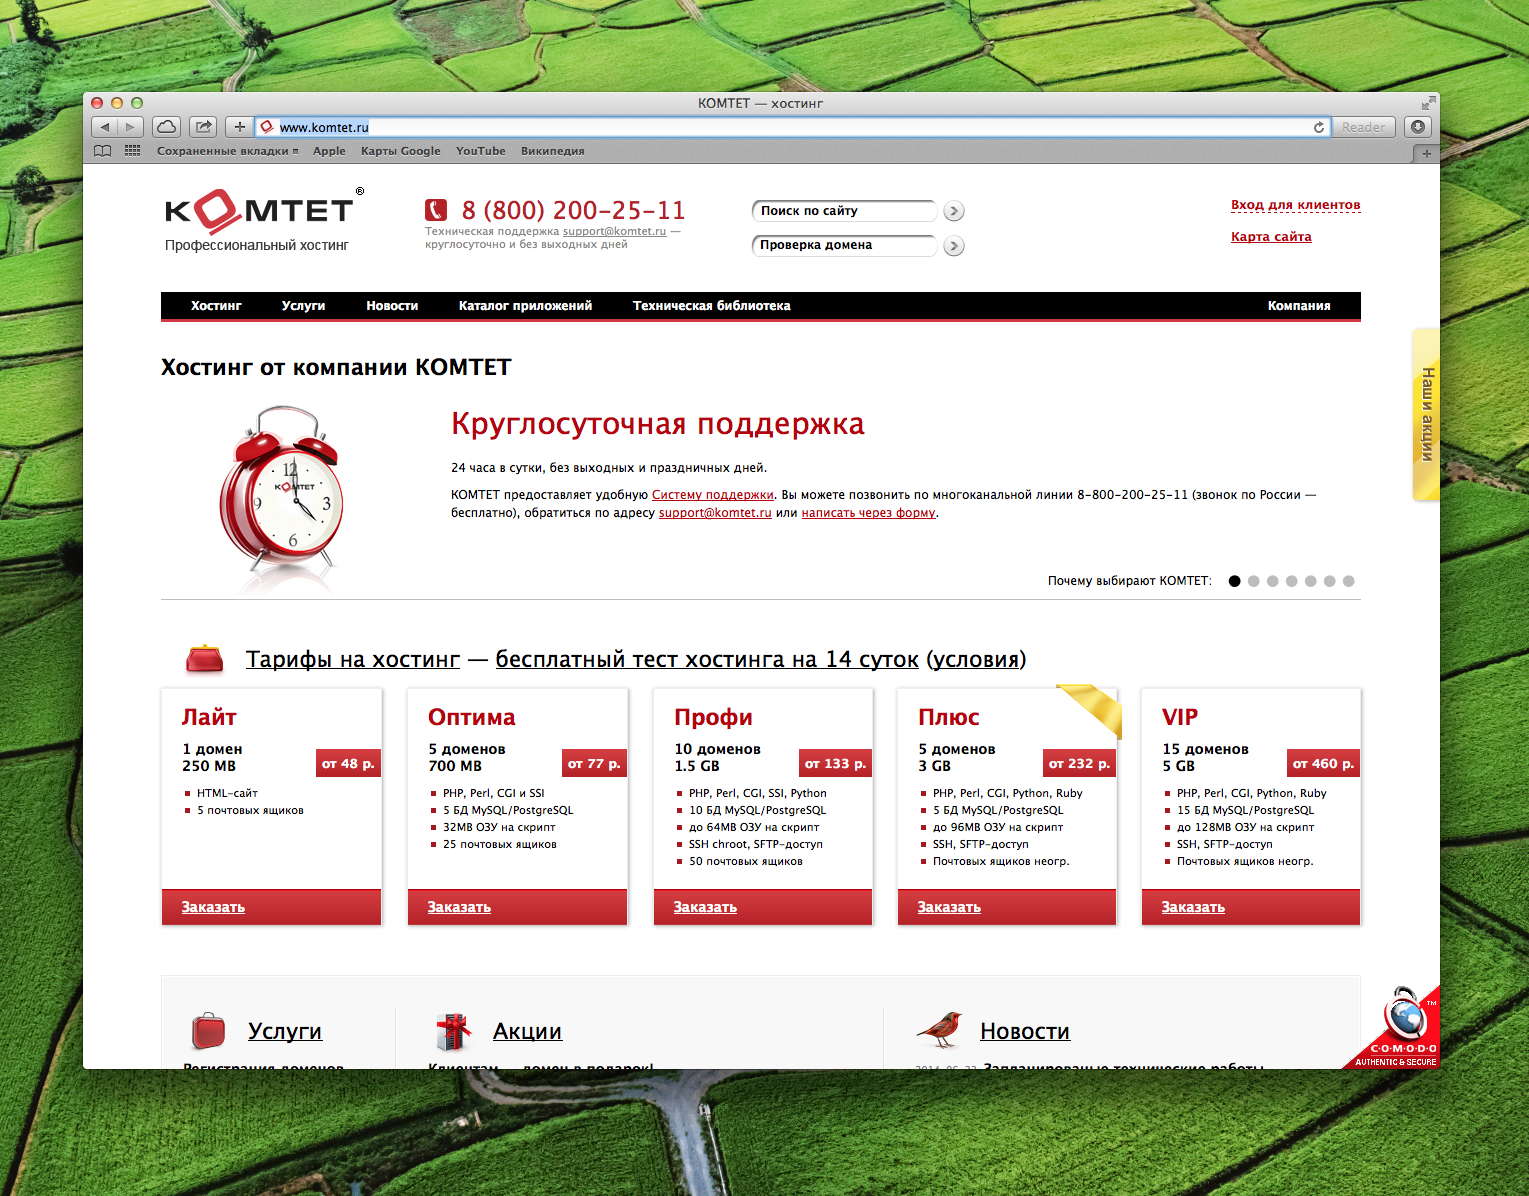This screenshot has width=1529, height=1196.
Task: Click the plus add-bookmark button
Action: coord(239,127)
